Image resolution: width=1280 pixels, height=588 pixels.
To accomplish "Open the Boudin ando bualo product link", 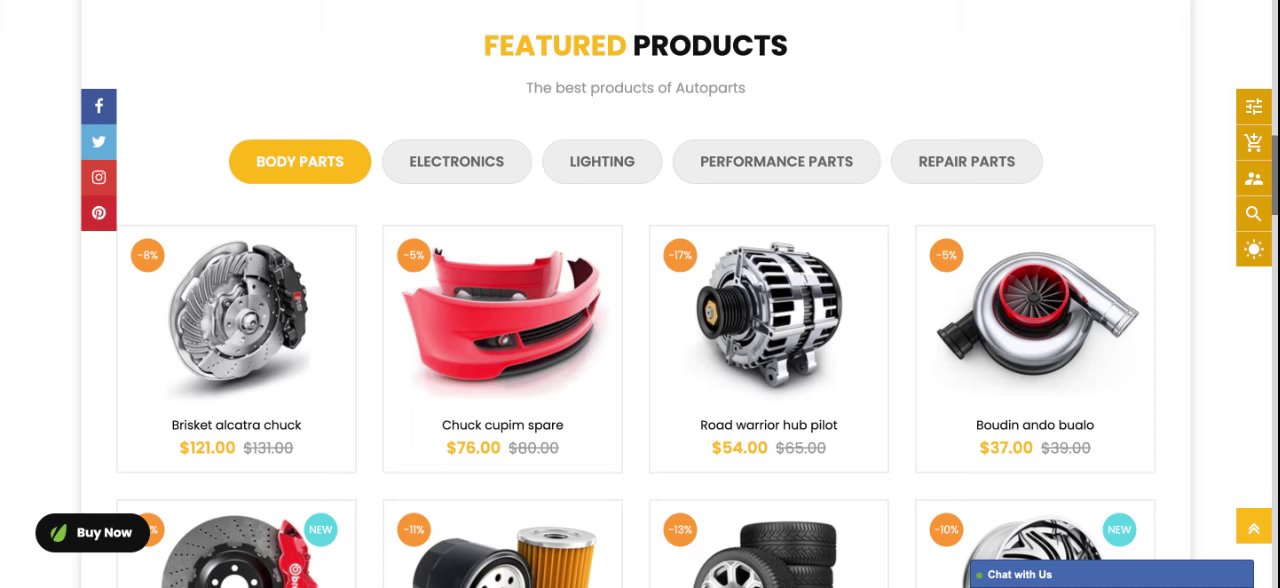I will [x=1035, y=425].
